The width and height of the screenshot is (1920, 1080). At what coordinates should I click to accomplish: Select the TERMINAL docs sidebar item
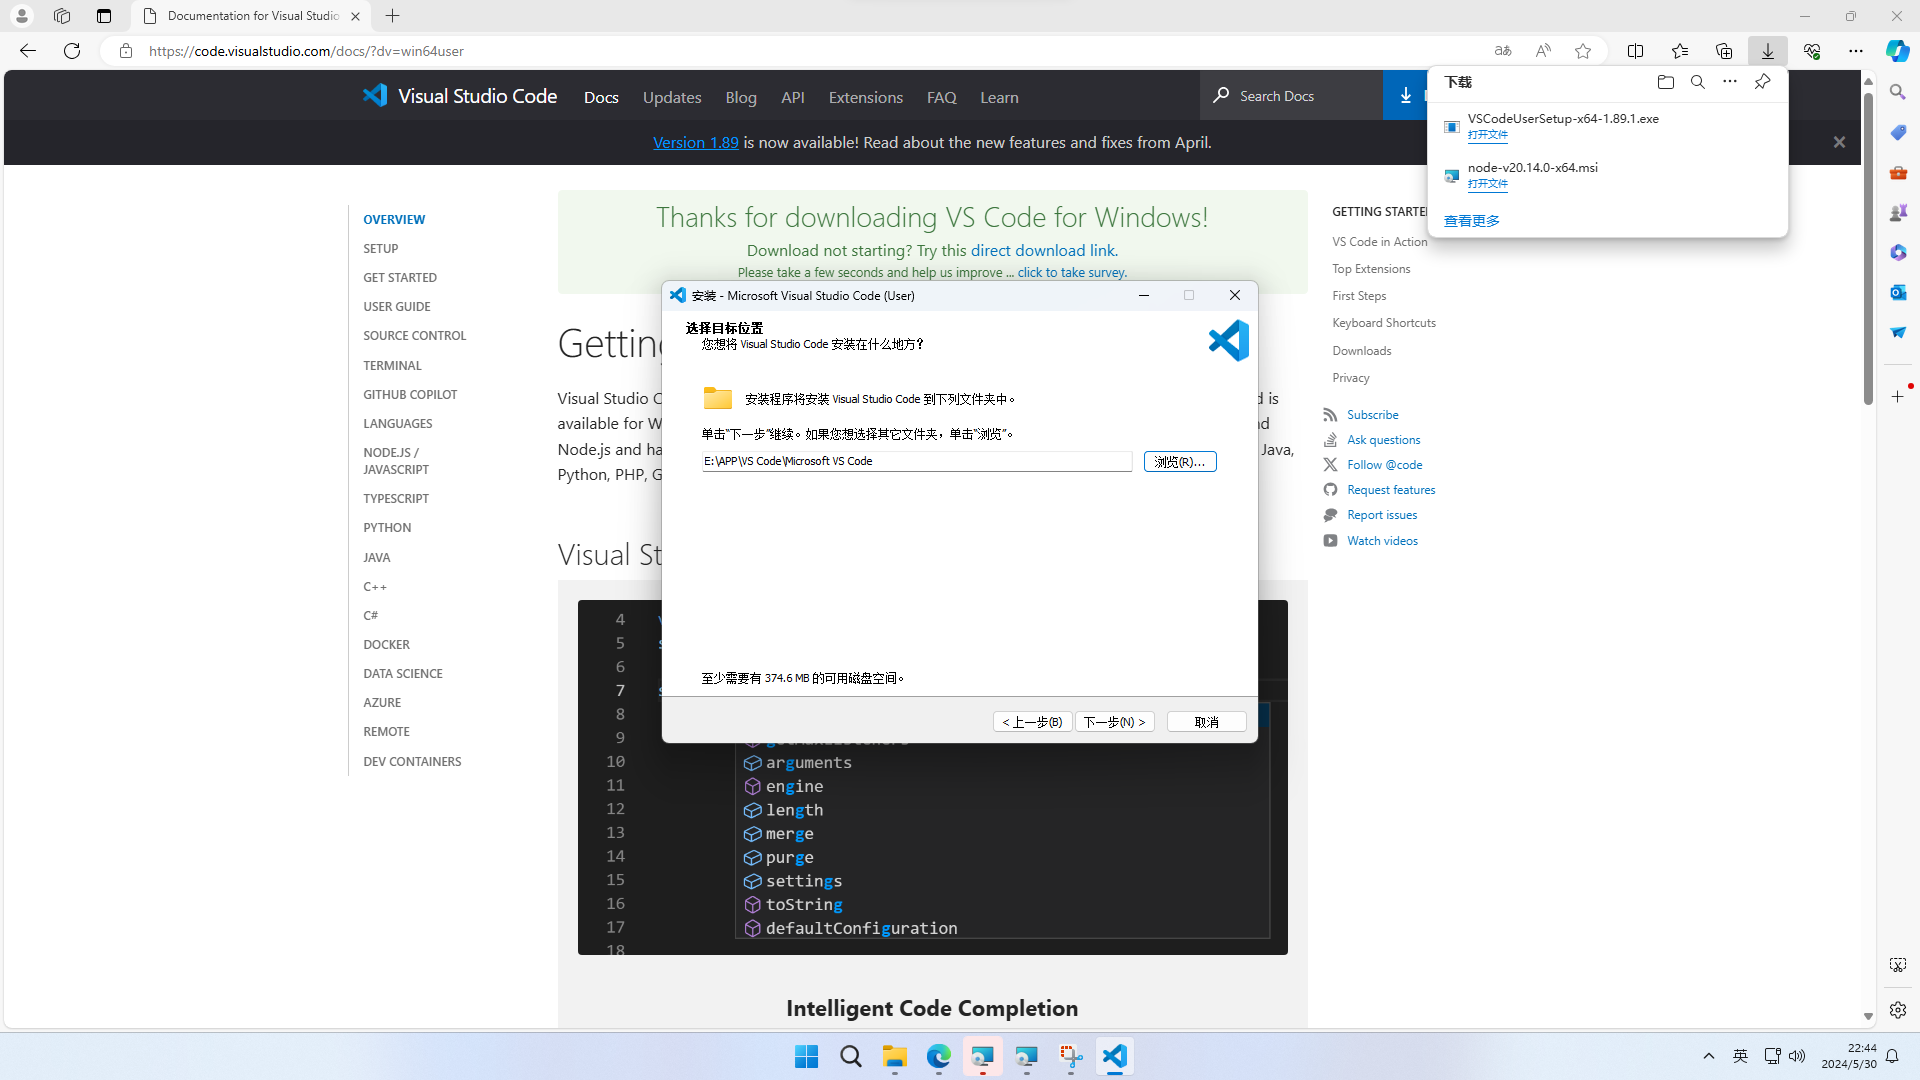(392, 365)
